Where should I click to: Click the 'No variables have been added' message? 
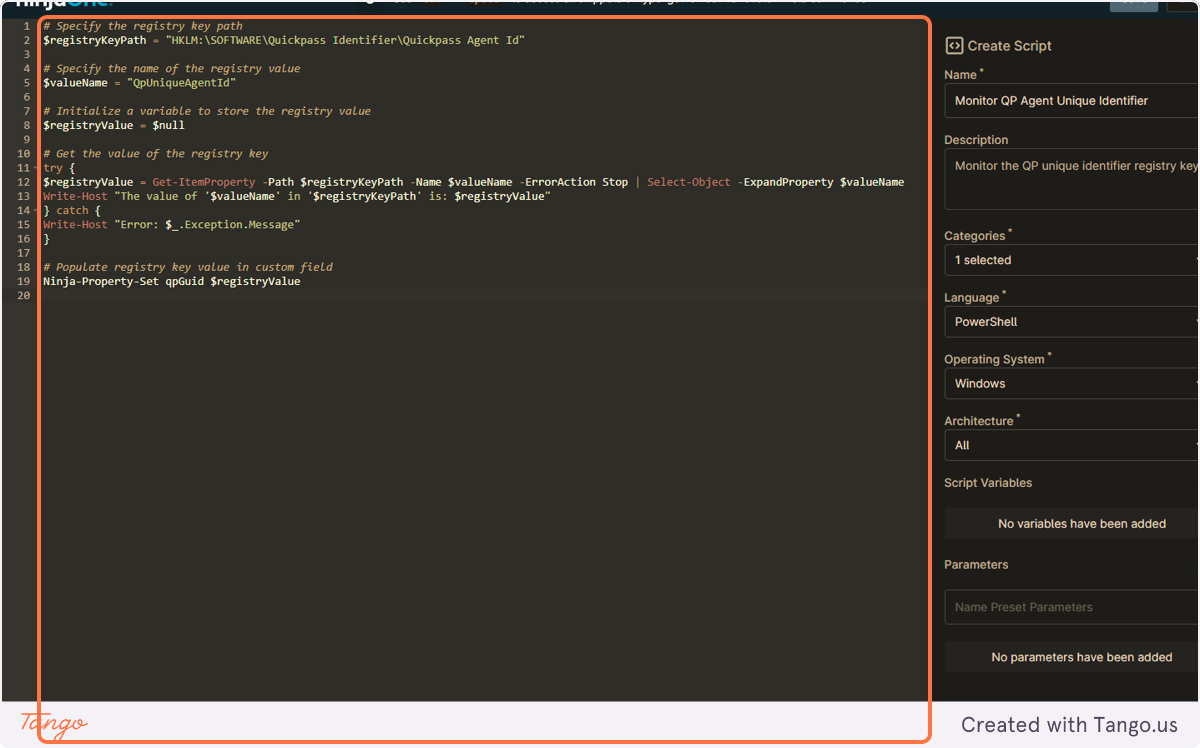click(1082, 524)
